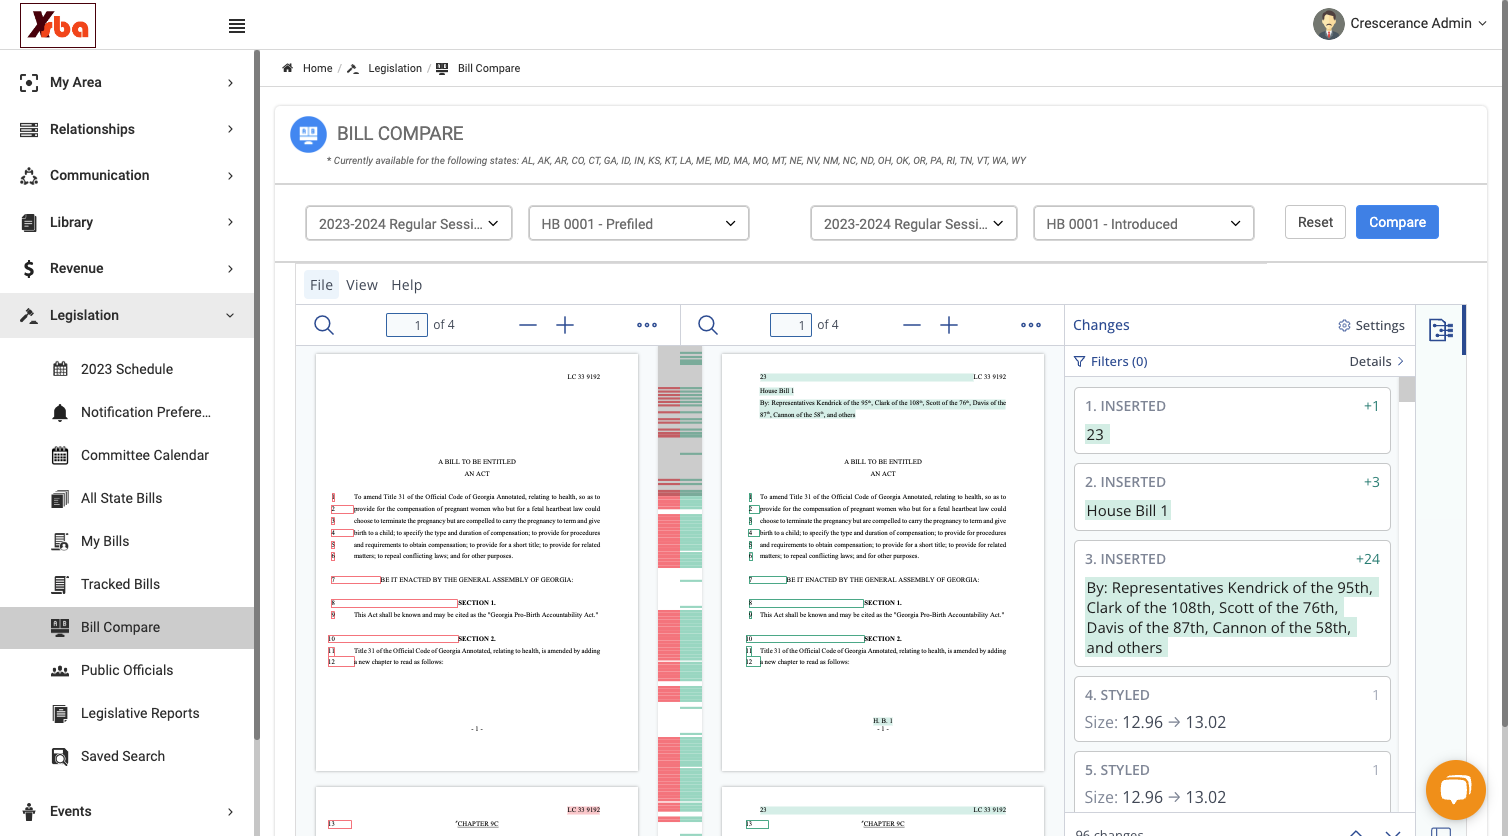Click left document page number field
Image resolution: width=1508 pixels, height=836 pixels.
click(407, 325)
